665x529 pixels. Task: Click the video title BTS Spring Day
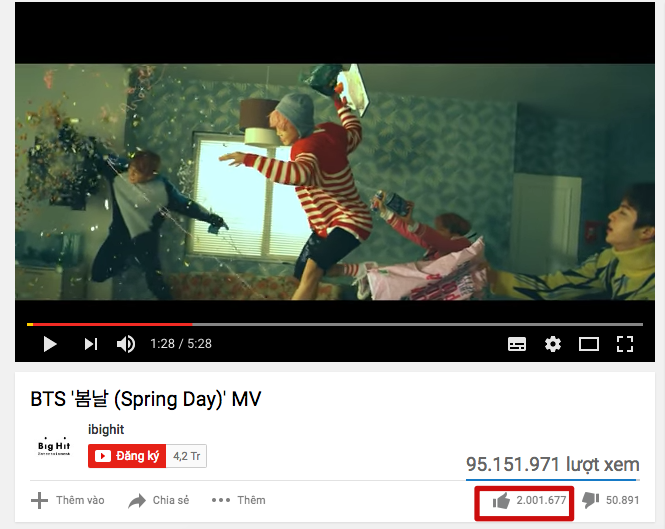coord(146,399)
